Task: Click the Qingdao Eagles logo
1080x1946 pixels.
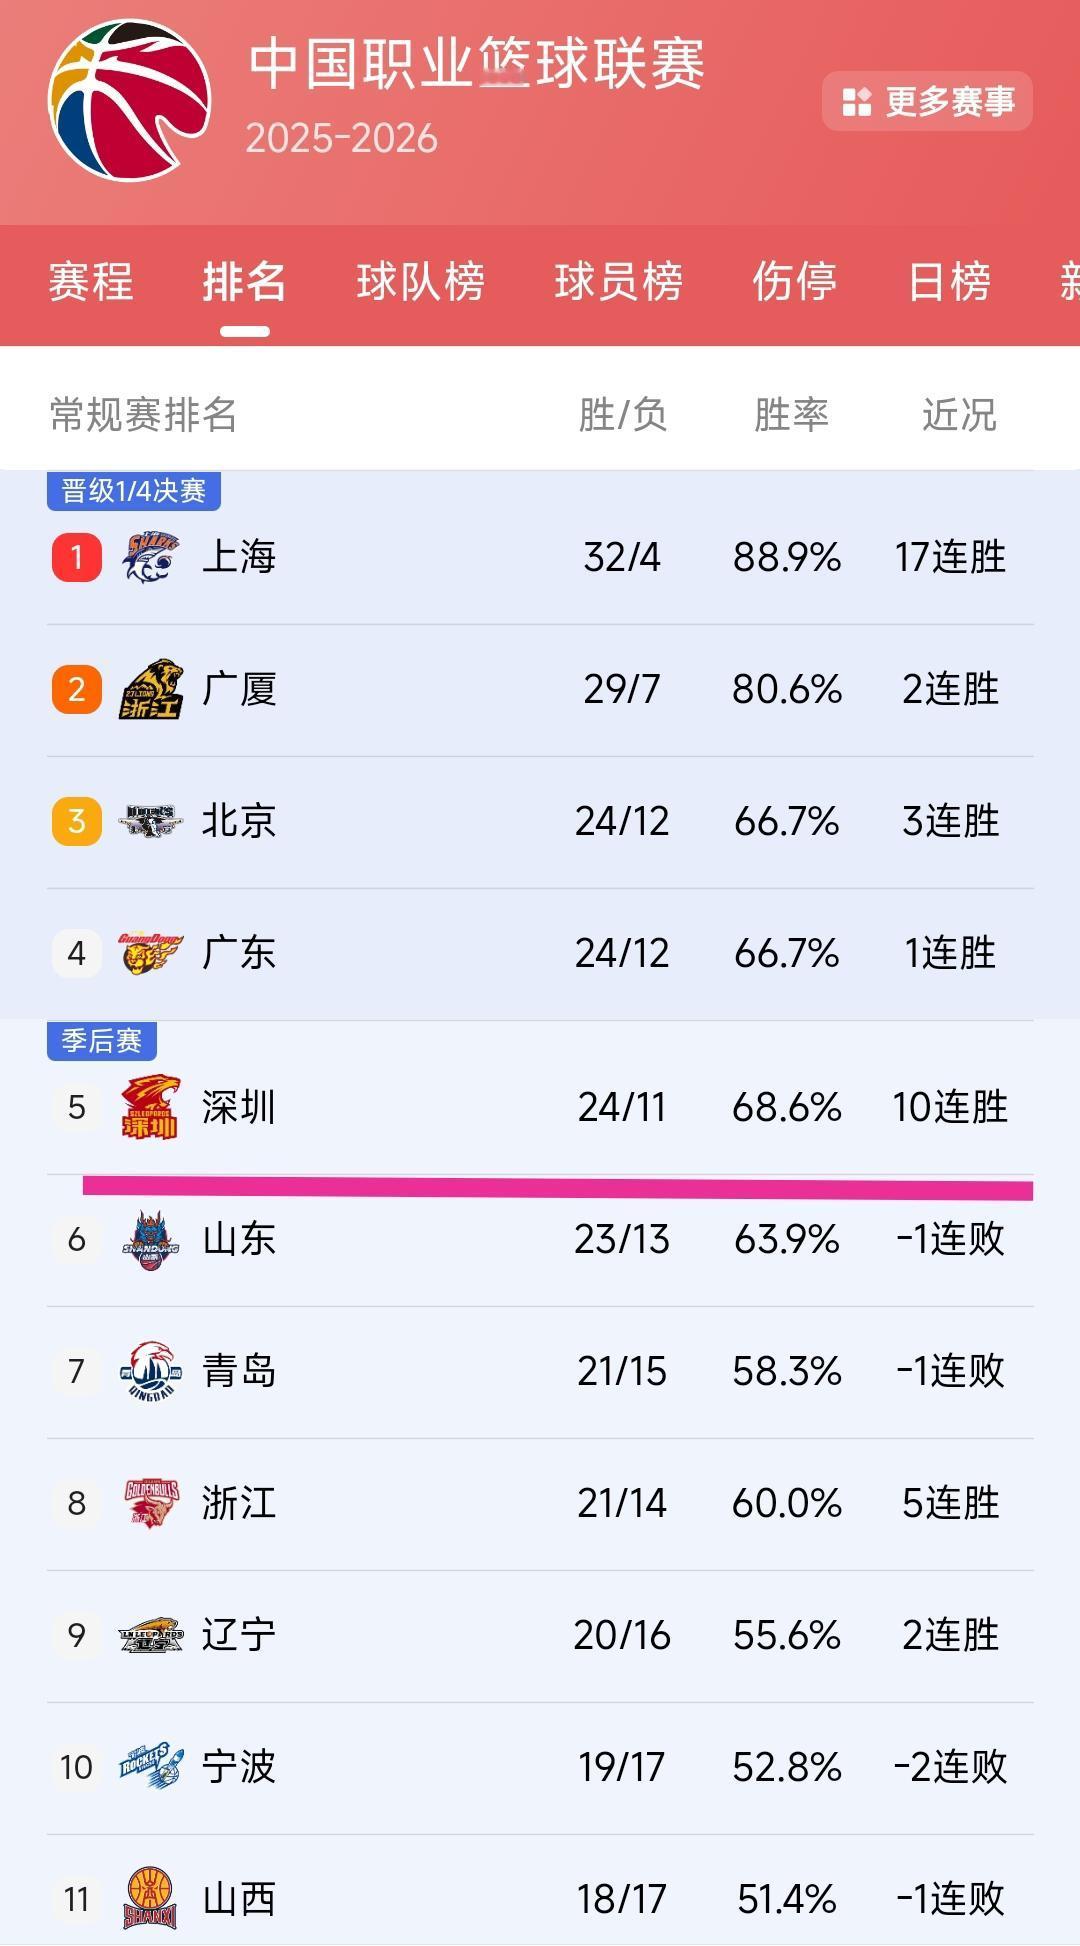Action: [x=150, y=1371]
